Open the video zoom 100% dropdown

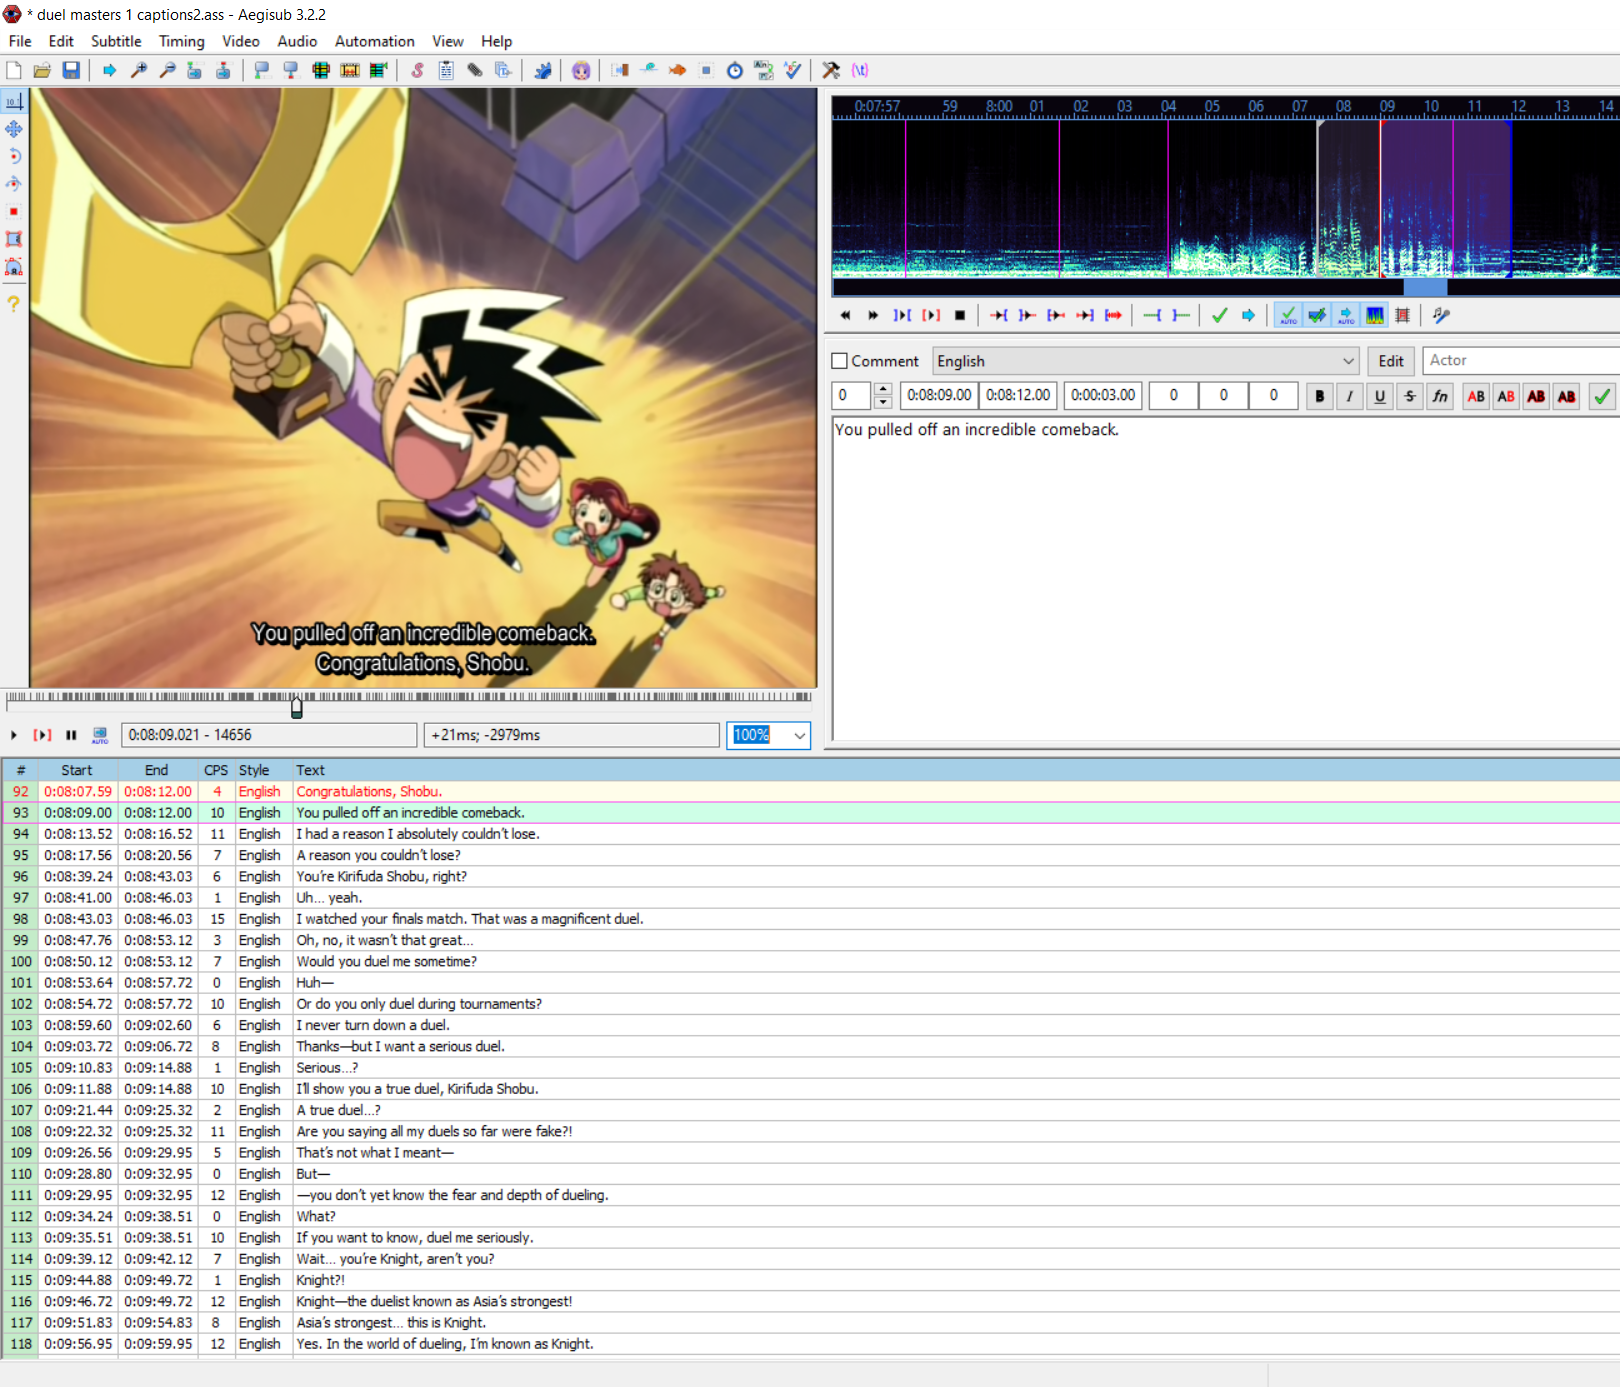coord(799,735)
